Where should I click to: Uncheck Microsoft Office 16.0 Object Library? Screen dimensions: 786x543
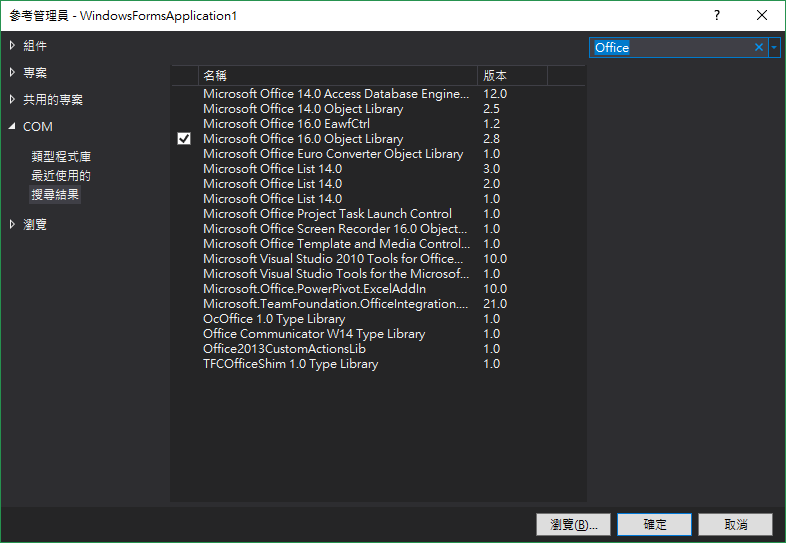pyautogui.click(x=184, y=138)
